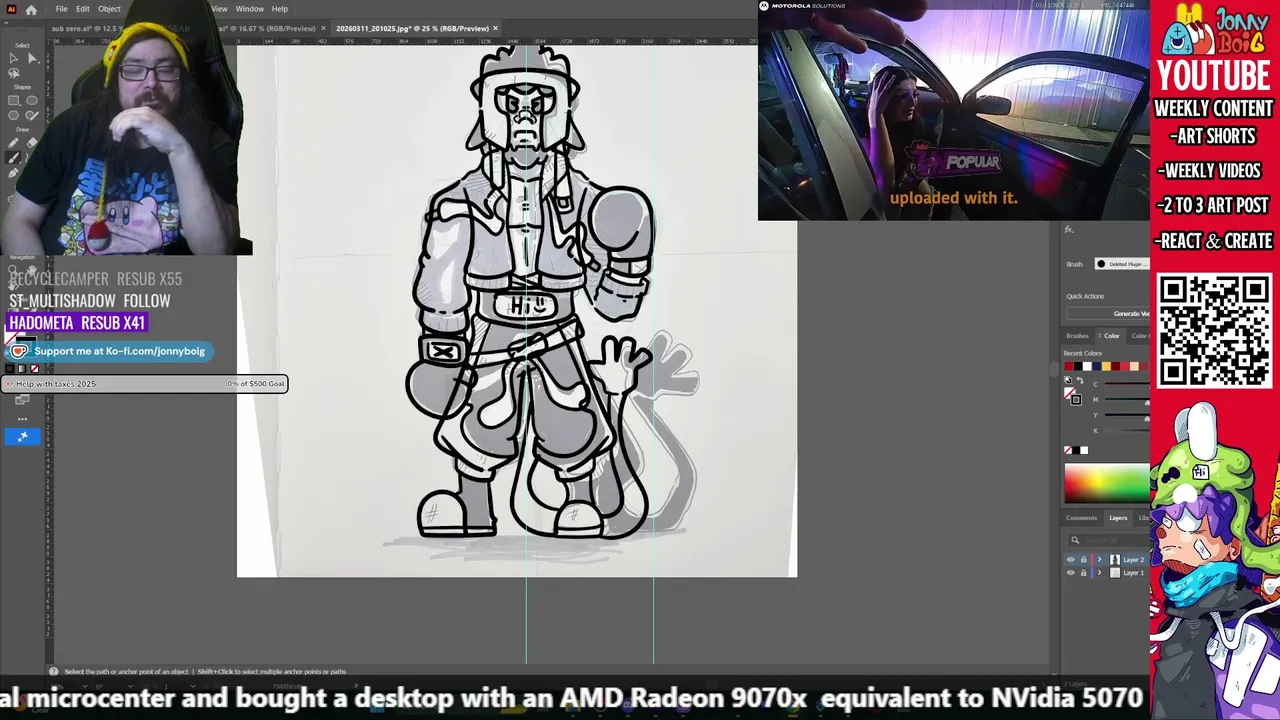
Task: Select the Direct Selection tool
Action: (x=32, y=58)
